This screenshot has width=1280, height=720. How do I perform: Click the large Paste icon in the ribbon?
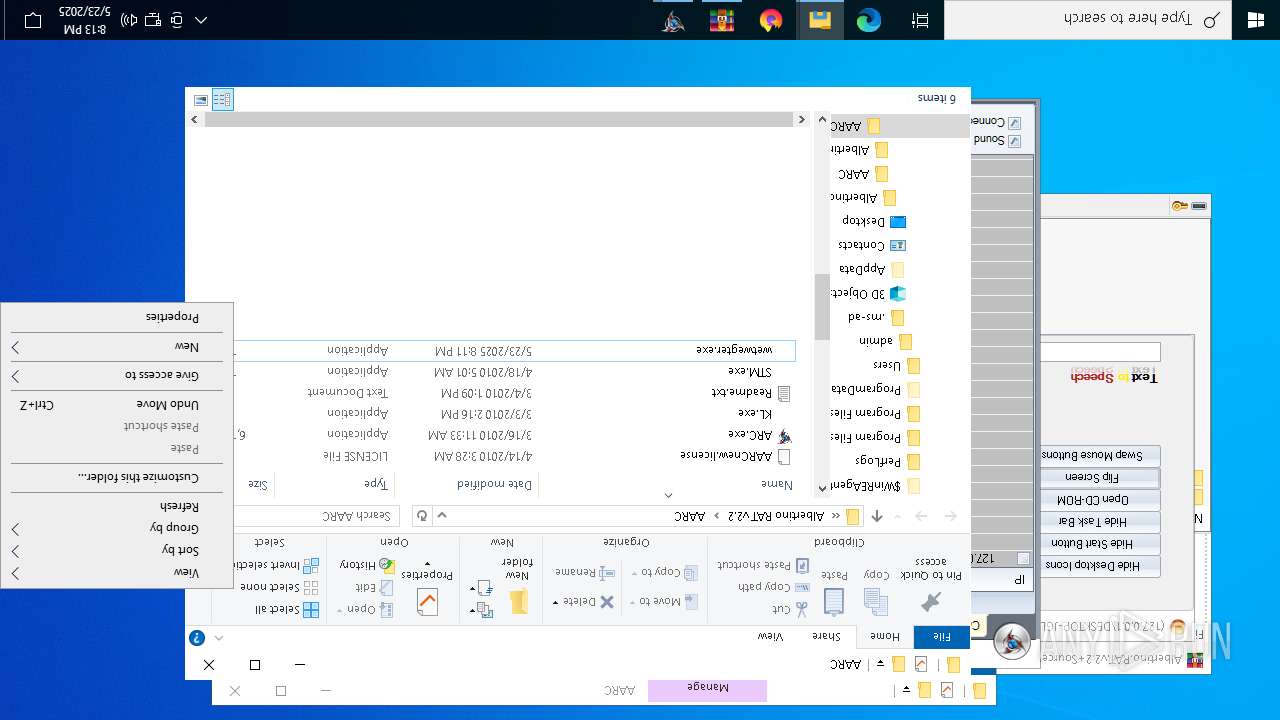tap(833, 601)
